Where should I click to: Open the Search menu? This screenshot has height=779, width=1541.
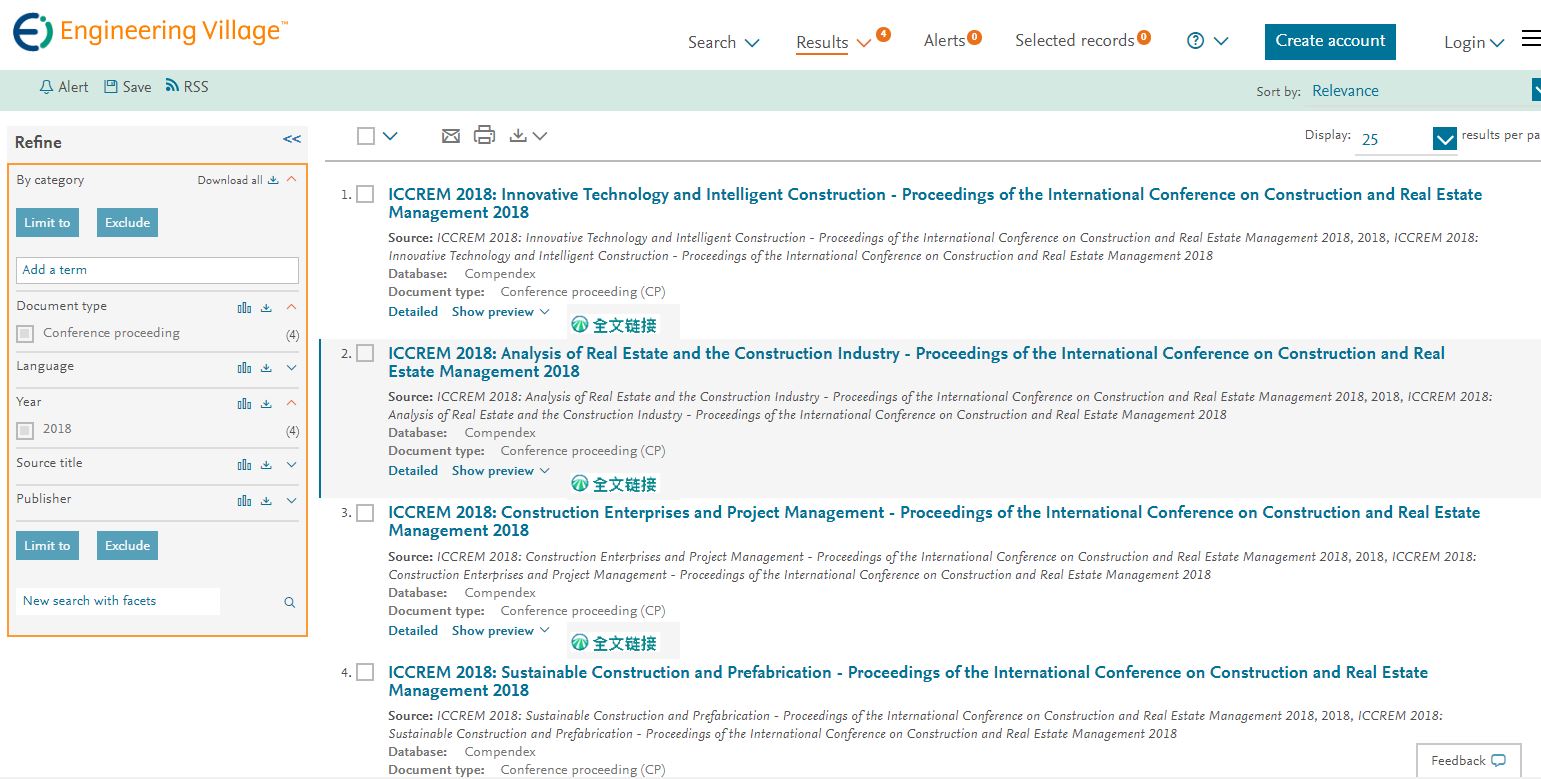[x=724, y=42]
